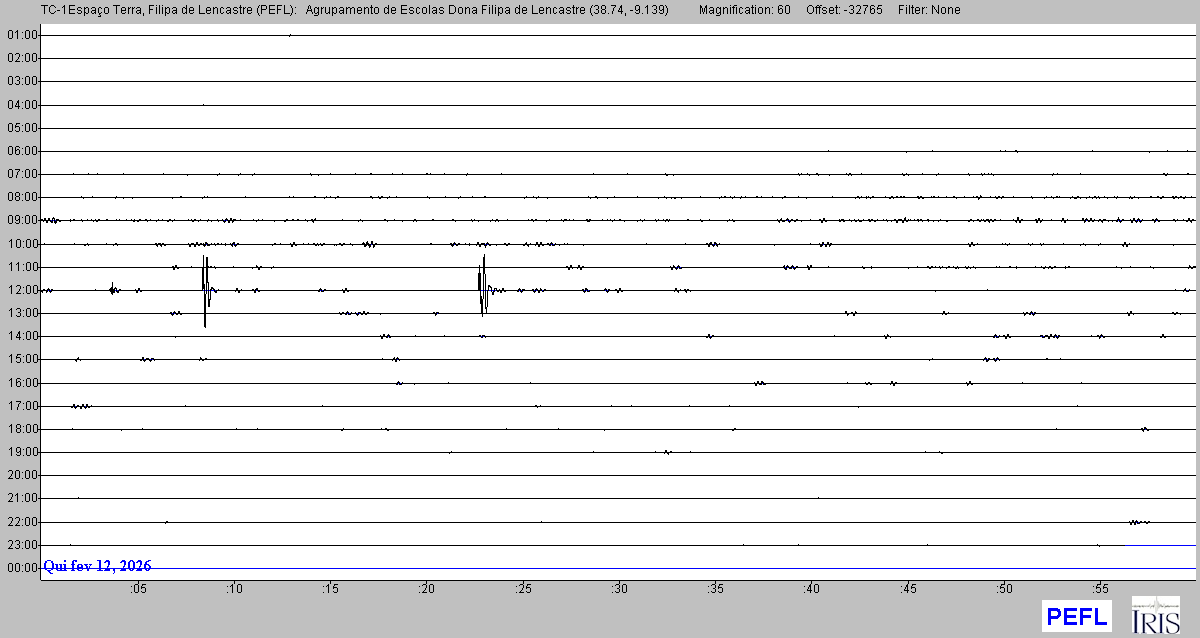Click the :30 minute axis tick label
This screenshot has width=1200, height=638.
click(x=619, y=588)
